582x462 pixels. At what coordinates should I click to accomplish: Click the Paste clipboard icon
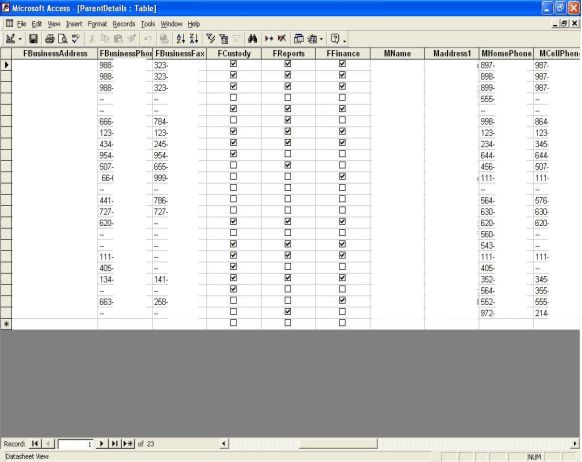118,39
